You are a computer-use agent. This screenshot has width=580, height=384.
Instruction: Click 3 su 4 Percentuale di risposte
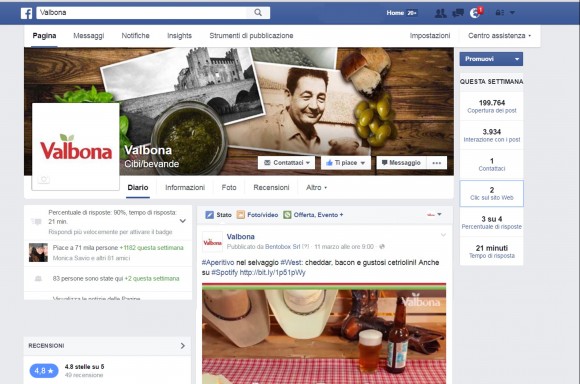pyautogui.click(x=492, y=222)
